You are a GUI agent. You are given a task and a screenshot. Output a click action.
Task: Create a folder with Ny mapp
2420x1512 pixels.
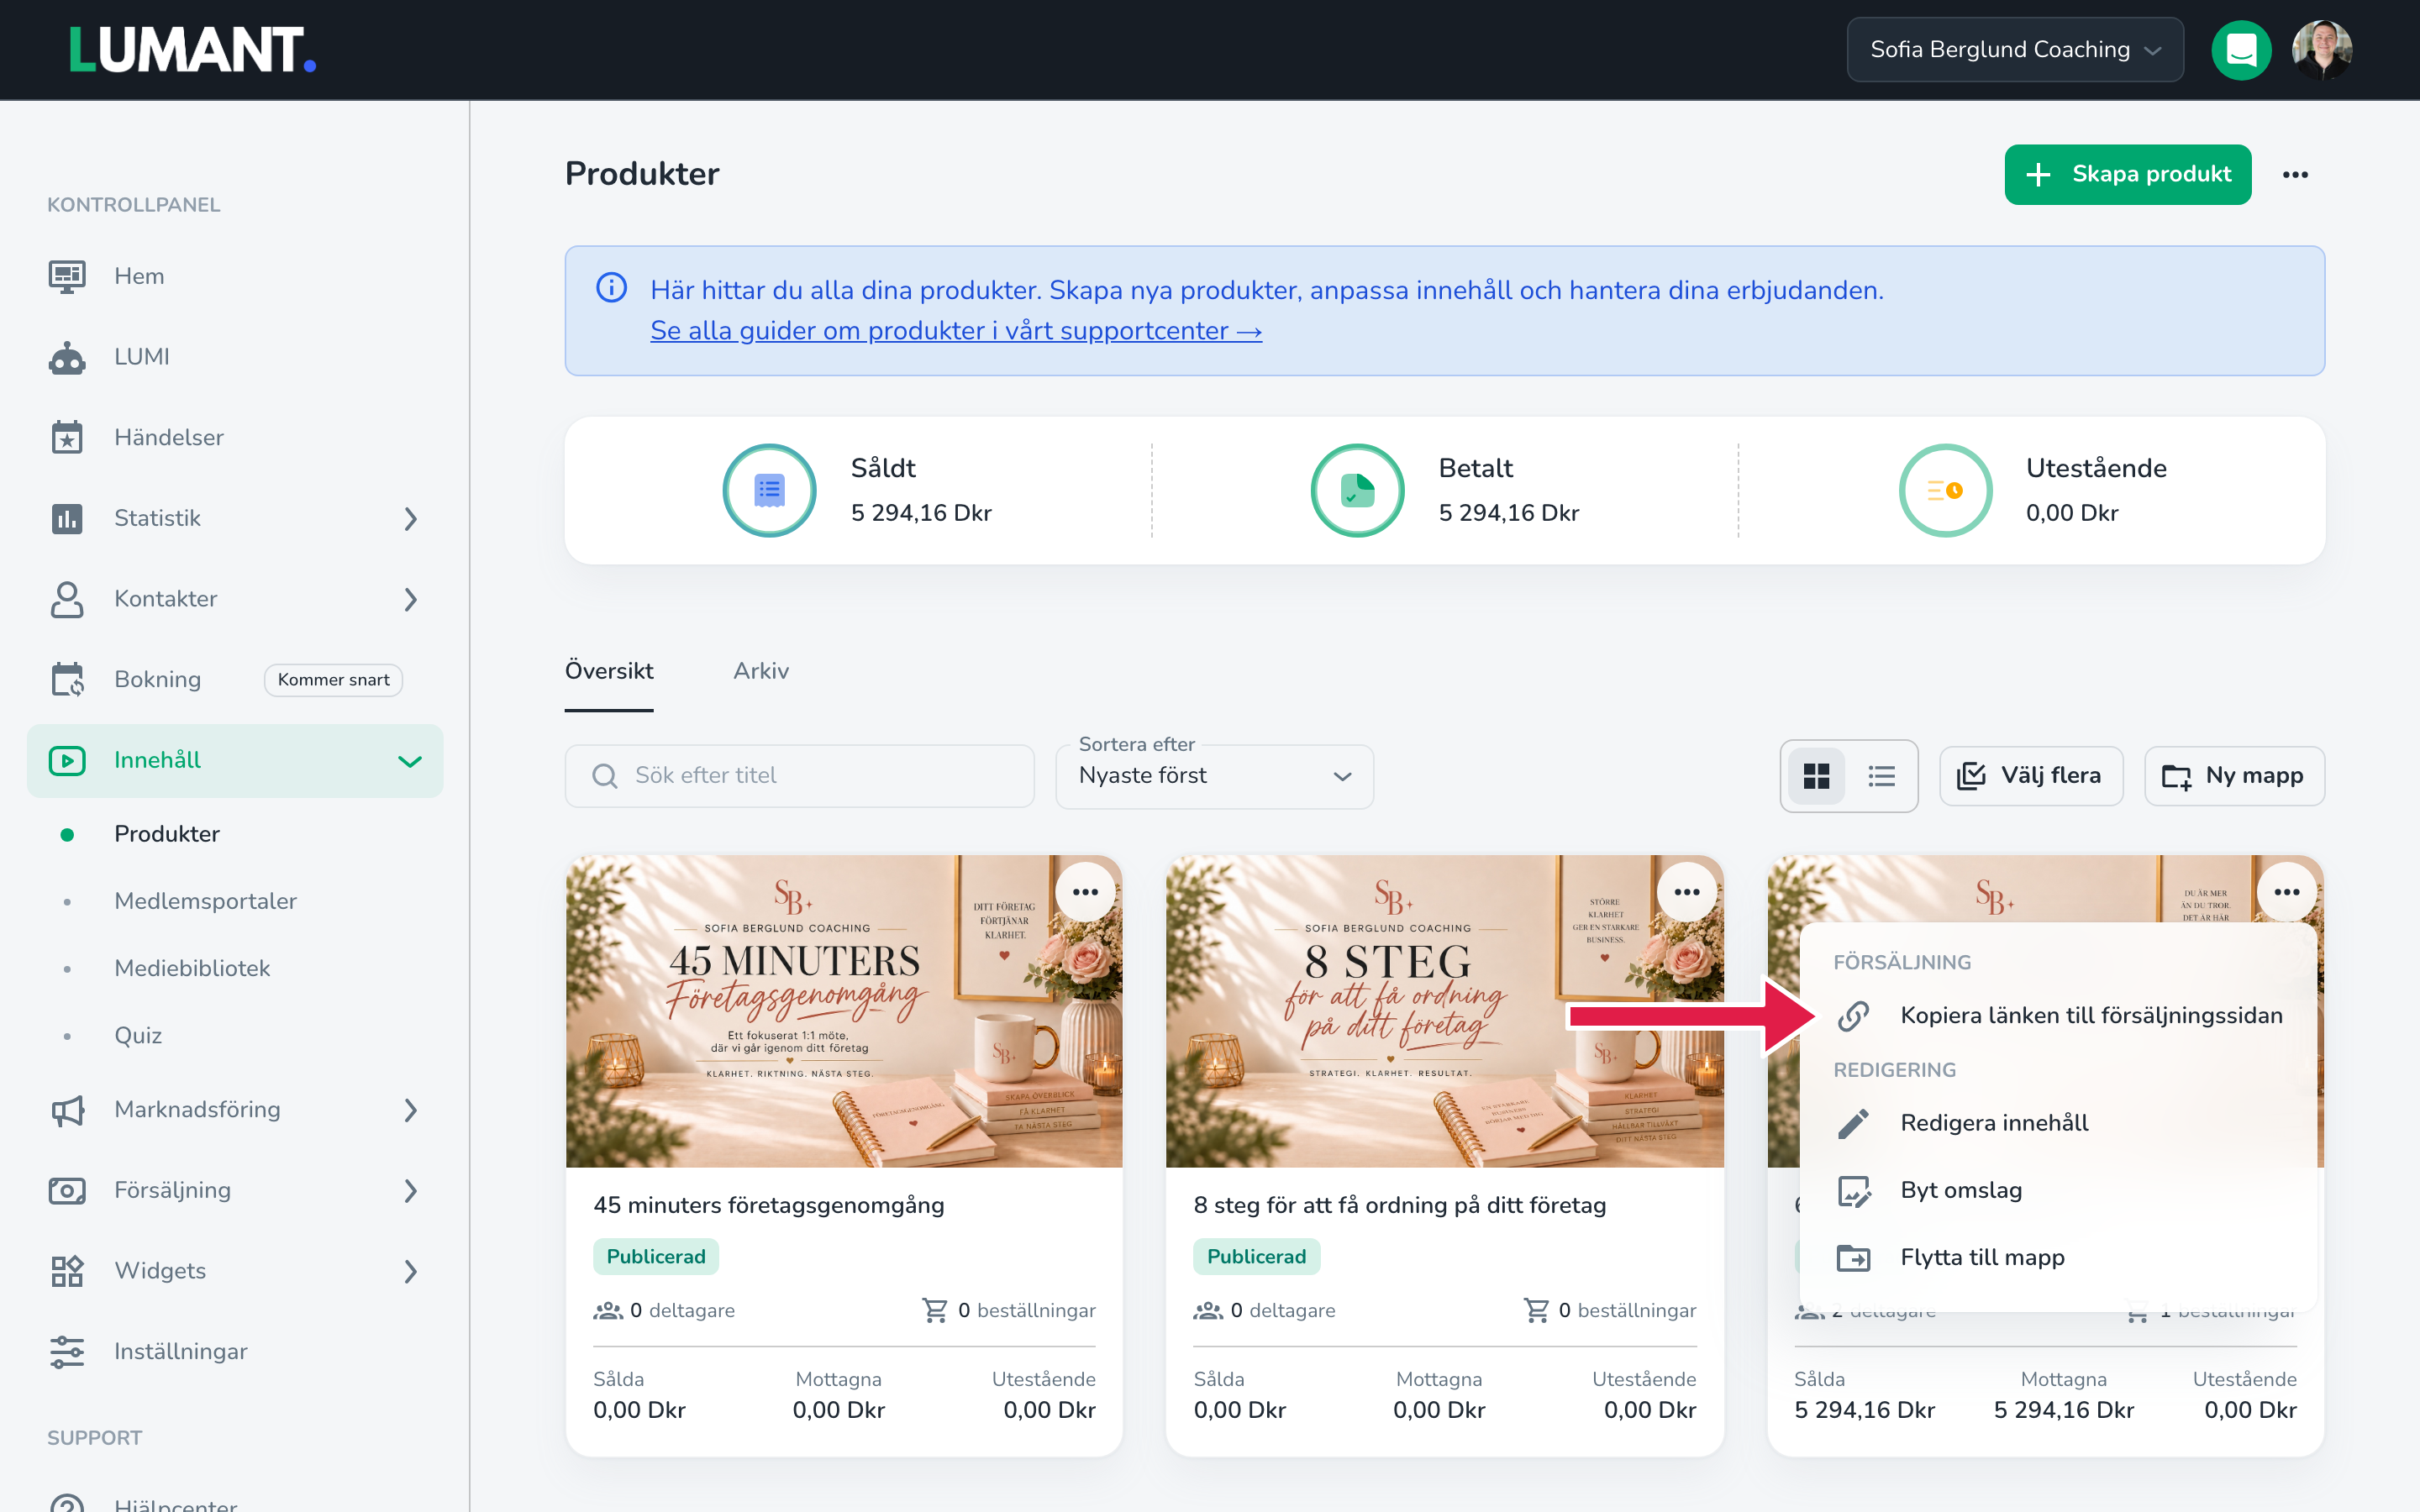click(2234, 776)
